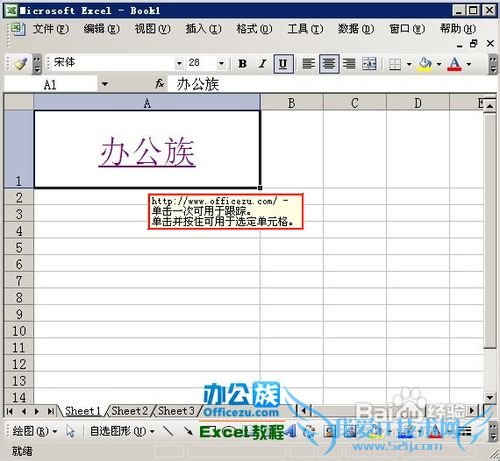This screenshot has width=500, height=461.
Task: Toggle Bold formatting
Action: [243, 63]
